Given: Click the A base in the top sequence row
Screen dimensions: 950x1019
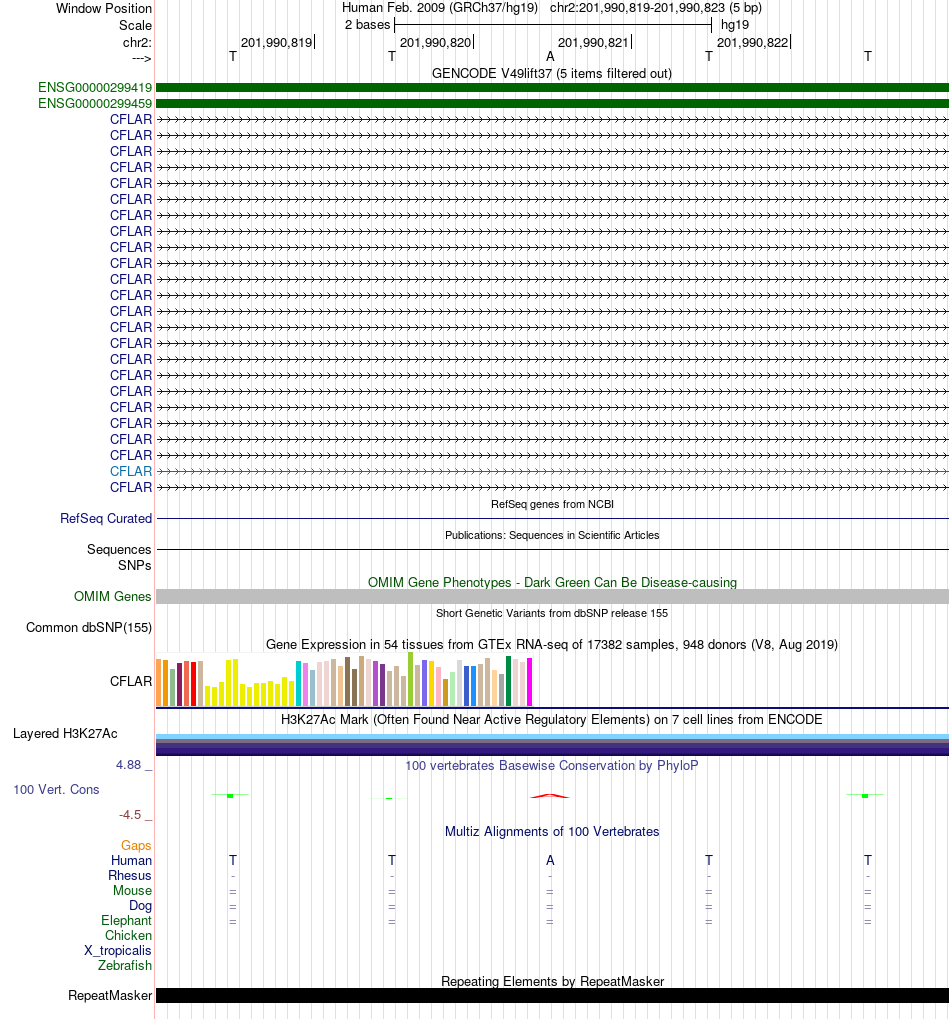Looking at the screenshot, I should coord(550,57).
